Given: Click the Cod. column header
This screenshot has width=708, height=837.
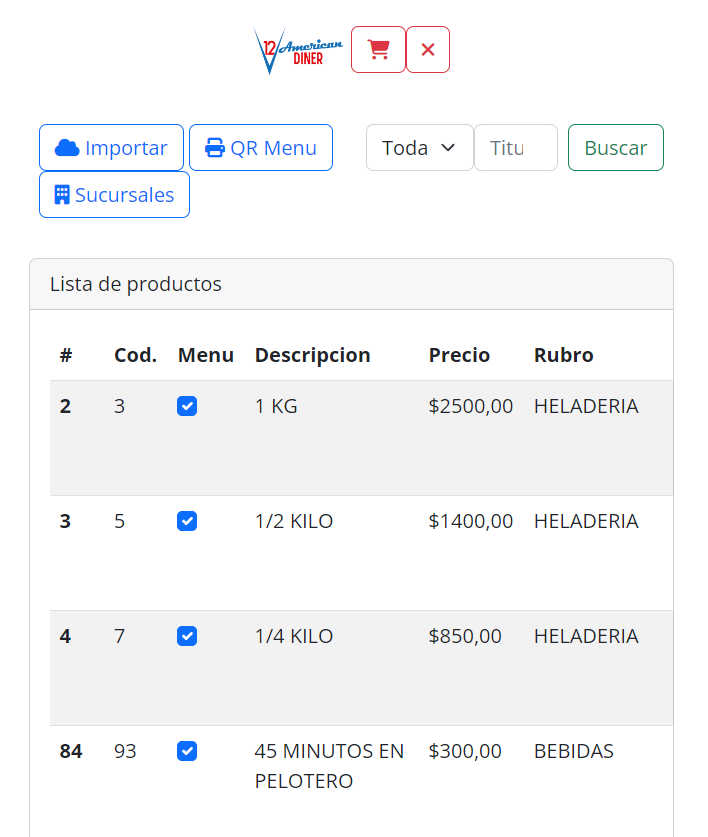Looking at the screenshot, I should [x=135, y=355].
